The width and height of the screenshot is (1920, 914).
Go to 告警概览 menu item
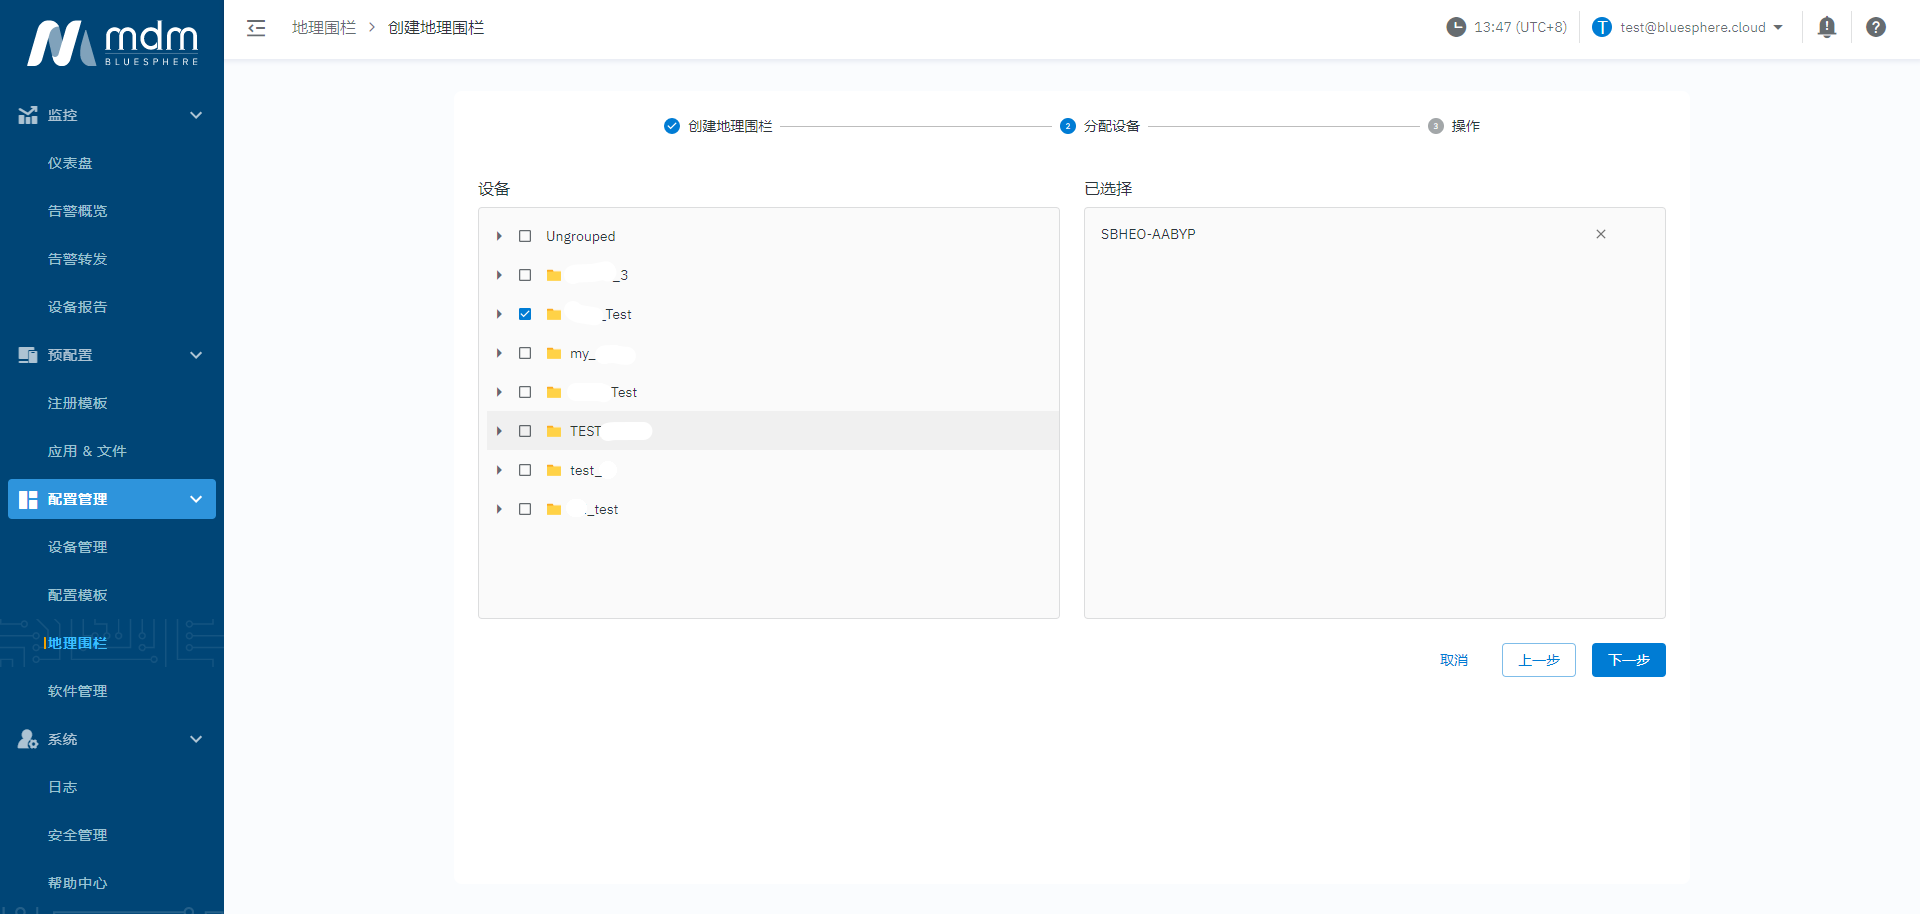tap(78, 211)
